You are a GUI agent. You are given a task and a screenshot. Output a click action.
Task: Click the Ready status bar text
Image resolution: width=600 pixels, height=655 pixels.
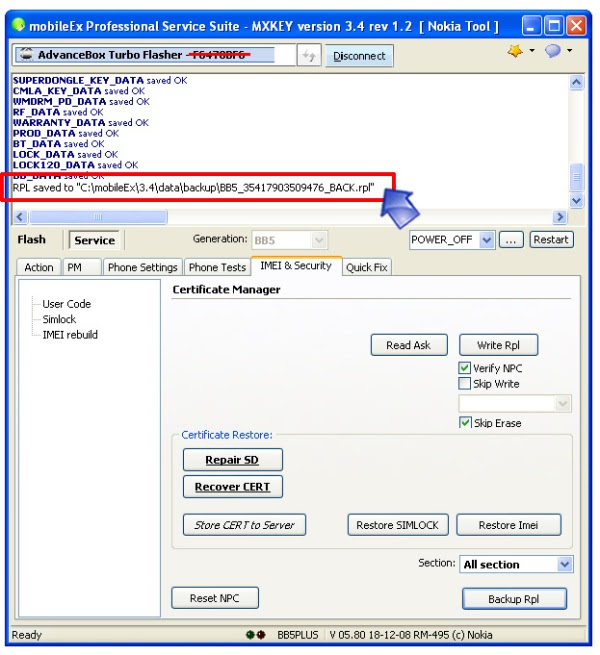27,635
